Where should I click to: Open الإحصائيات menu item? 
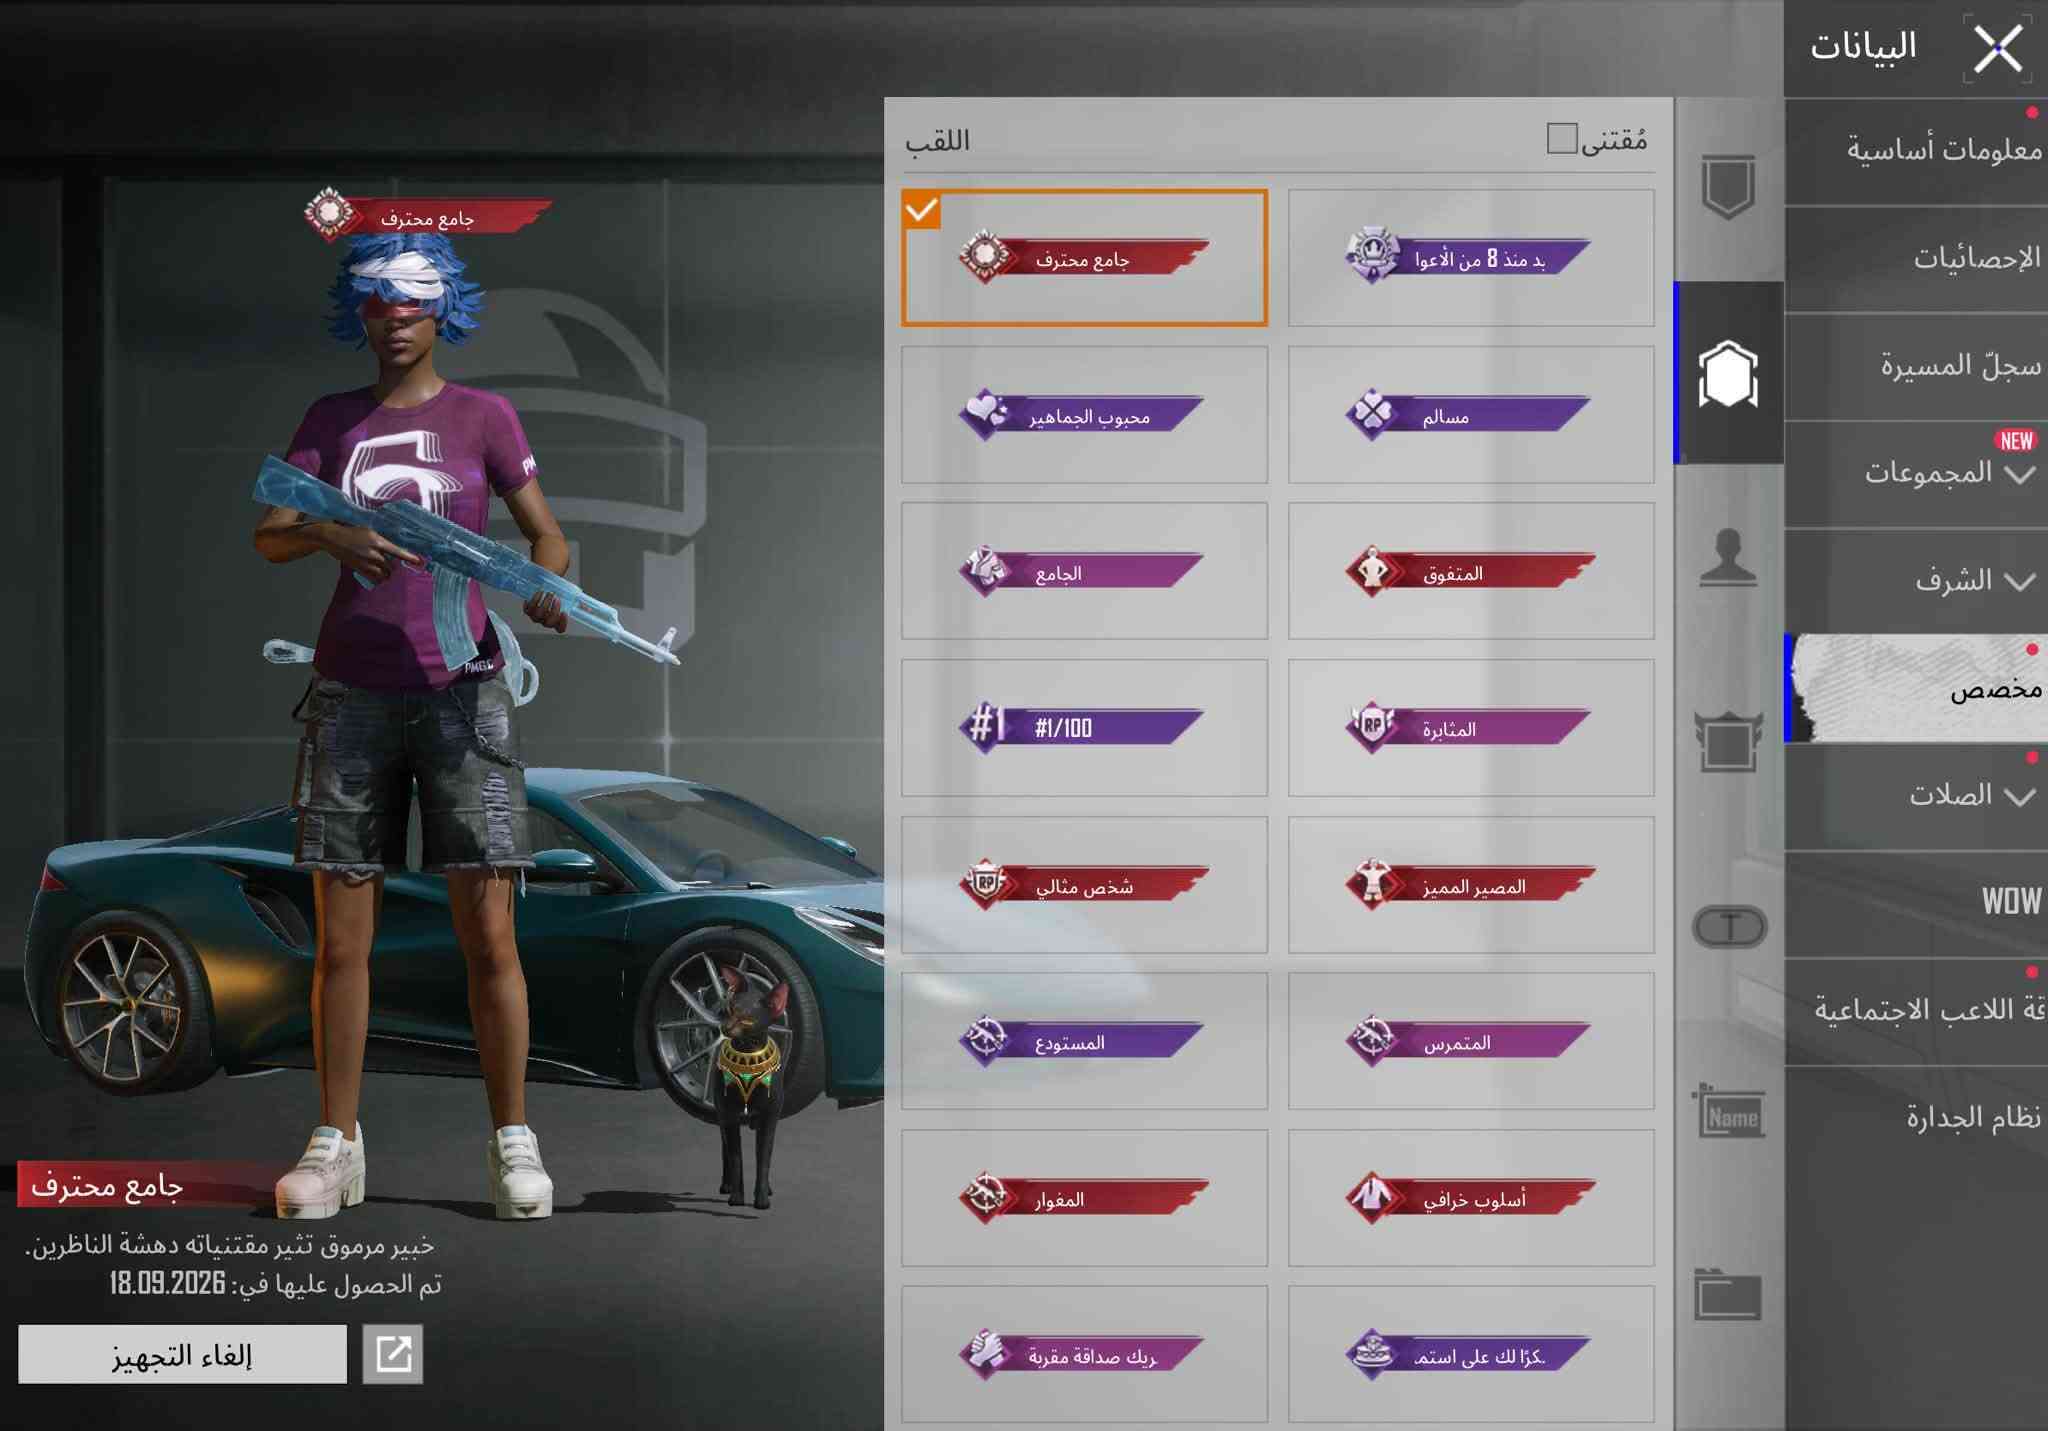[1916, 260]
